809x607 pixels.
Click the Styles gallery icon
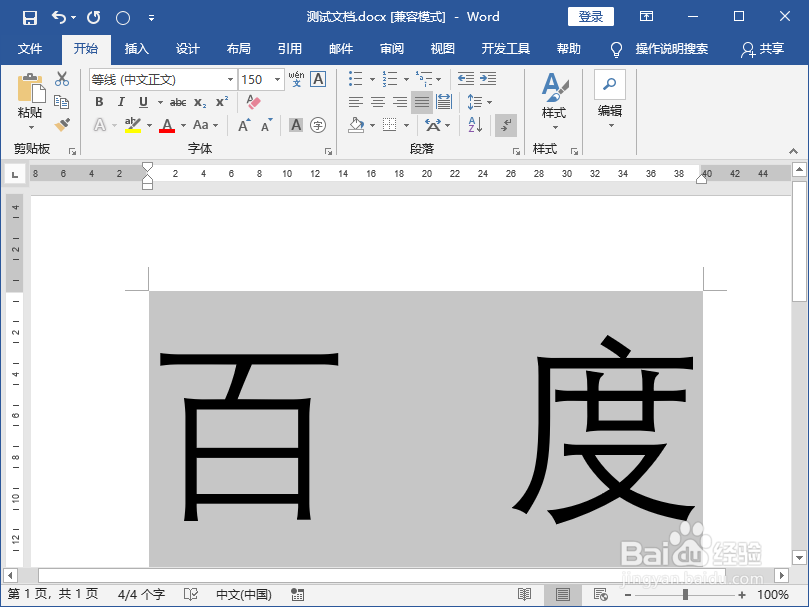pyautogui.click(x=555, y=87)
